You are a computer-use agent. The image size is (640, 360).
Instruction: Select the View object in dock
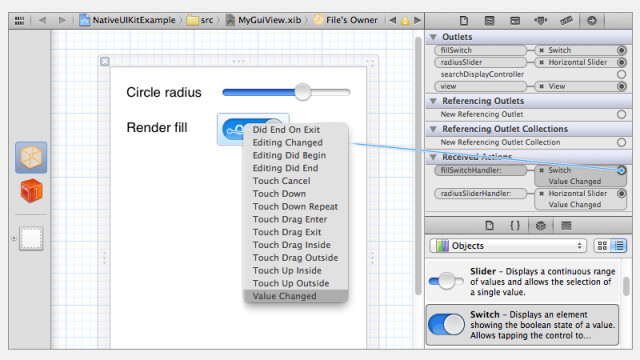point(31,238)
